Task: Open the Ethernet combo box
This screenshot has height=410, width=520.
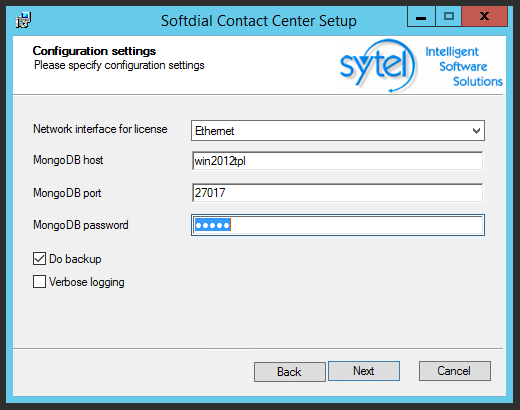Action: tap(338, 131)
